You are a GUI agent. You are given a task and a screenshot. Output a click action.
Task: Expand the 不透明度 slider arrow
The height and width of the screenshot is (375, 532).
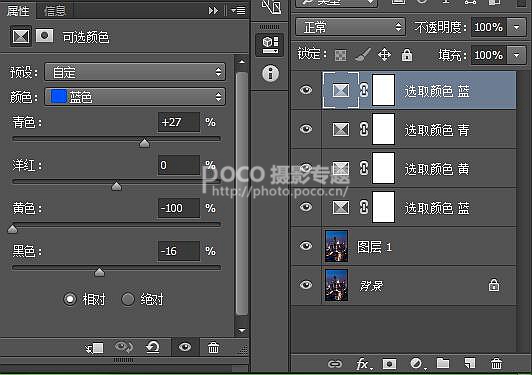click(x=516, y=27)
